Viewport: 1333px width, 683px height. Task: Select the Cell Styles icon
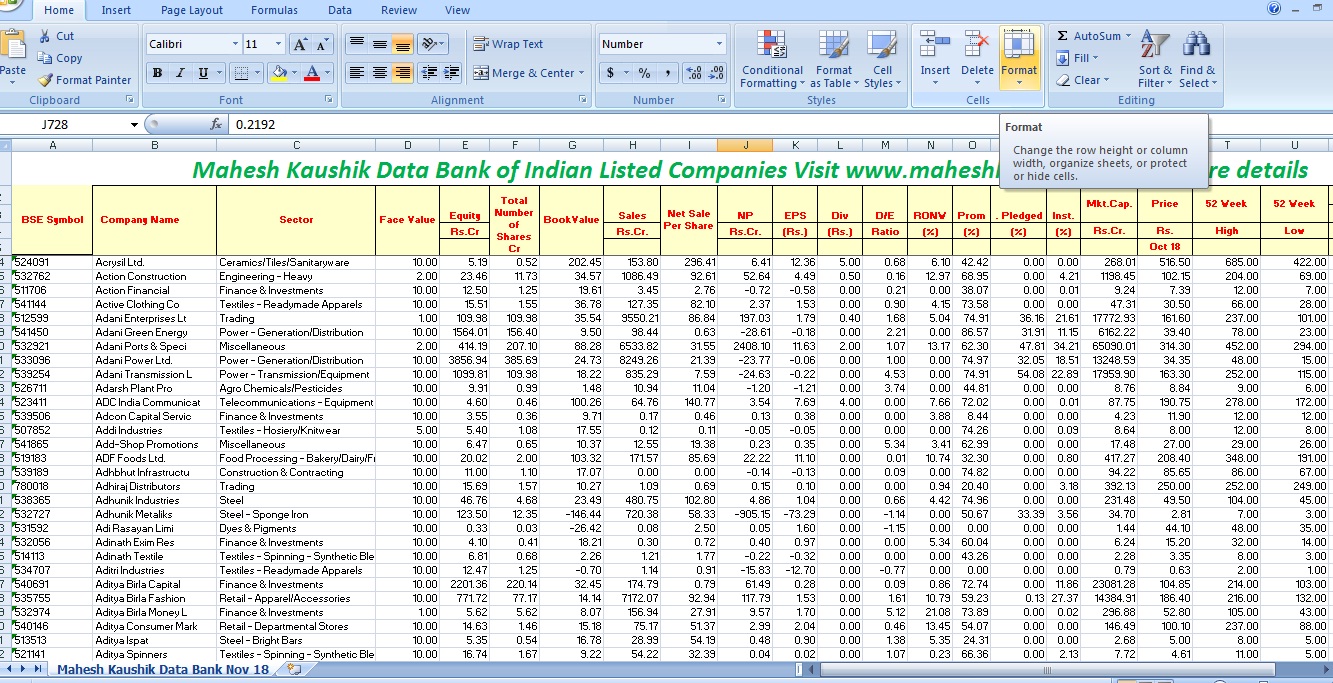pos(884,58)
